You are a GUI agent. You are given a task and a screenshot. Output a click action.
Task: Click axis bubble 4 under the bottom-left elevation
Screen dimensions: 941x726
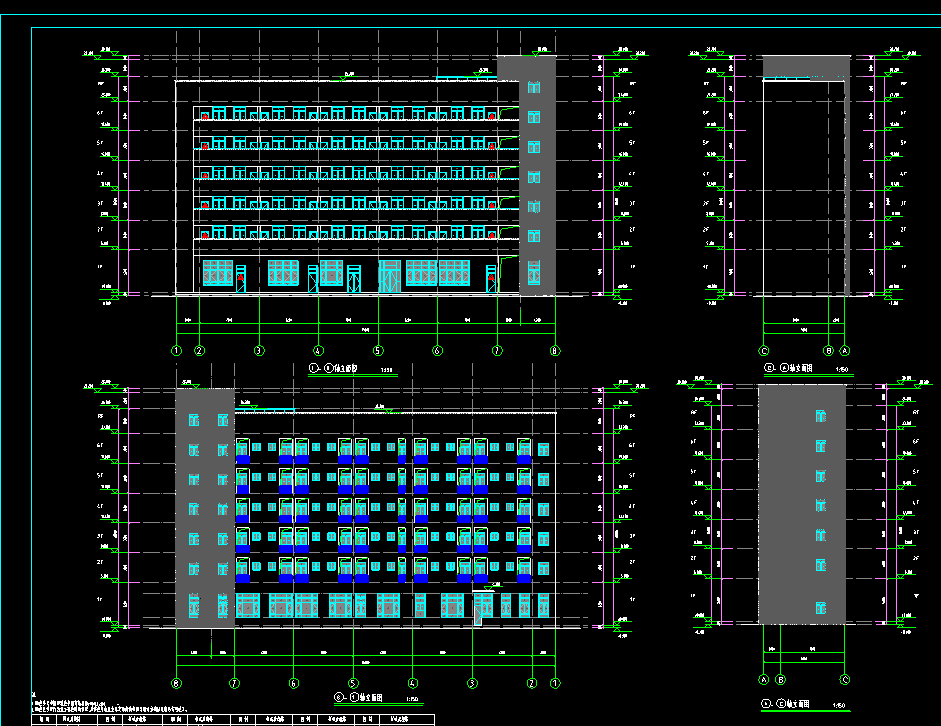[412, 684]
